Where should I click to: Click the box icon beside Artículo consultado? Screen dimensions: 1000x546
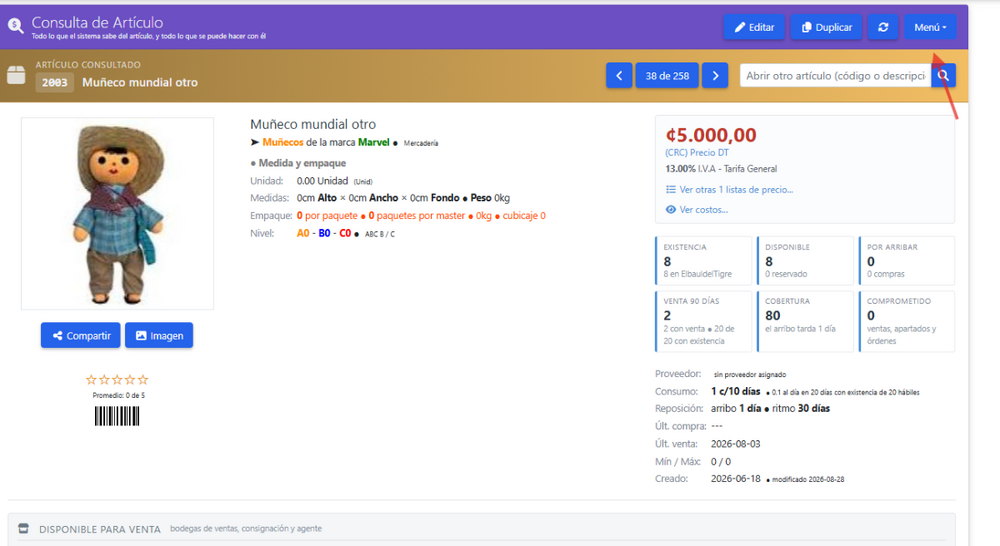click(16, 75)
